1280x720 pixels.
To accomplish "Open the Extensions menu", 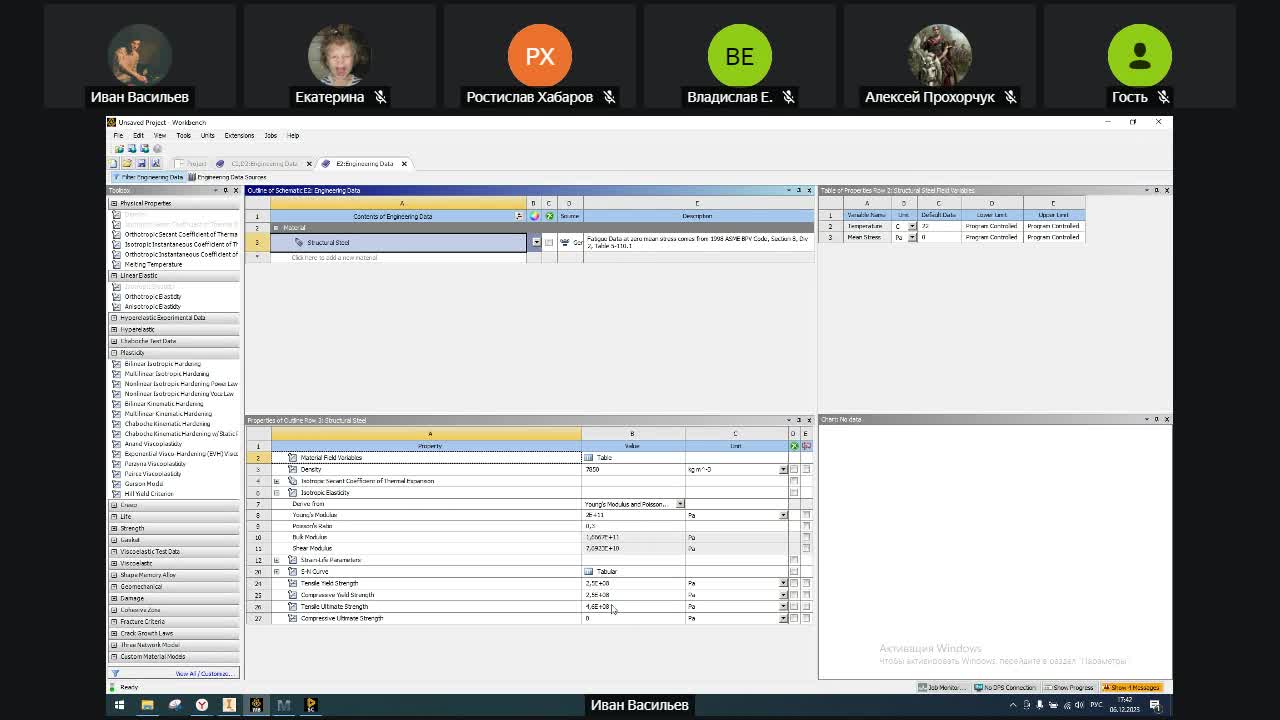I will coord(239,135).
